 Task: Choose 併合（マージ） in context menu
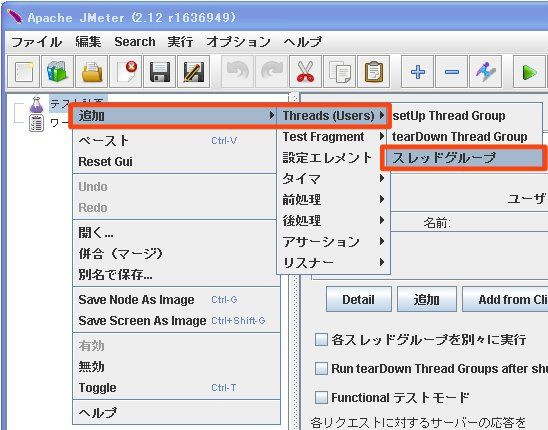tap(175, 254)
